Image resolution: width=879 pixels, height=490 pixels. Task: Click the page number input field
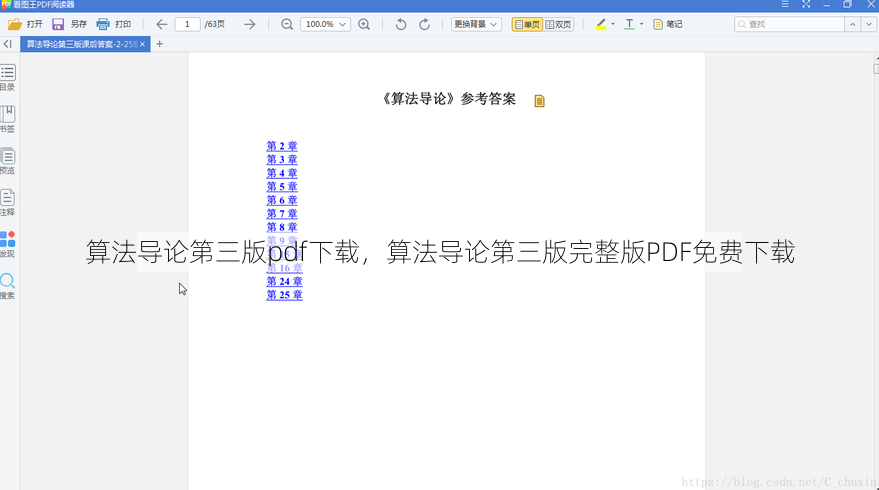[187, 24]
